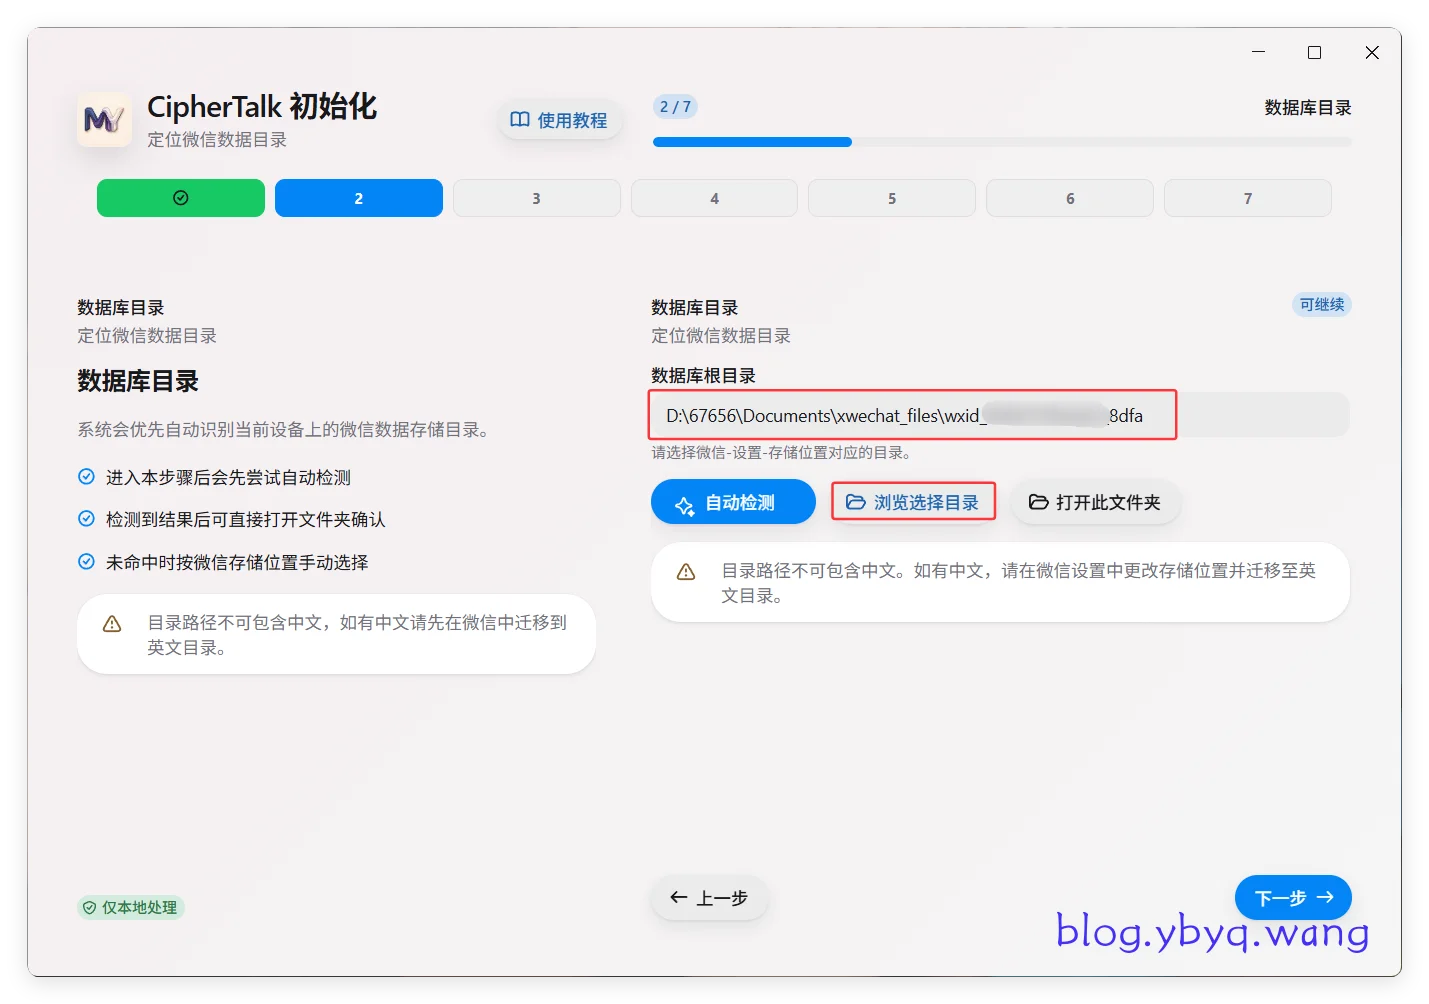Click the 数据库根目录 field label
The width and height of the screenshot is (1429, 1004).
pyautogui.click(x=704, y=376)
